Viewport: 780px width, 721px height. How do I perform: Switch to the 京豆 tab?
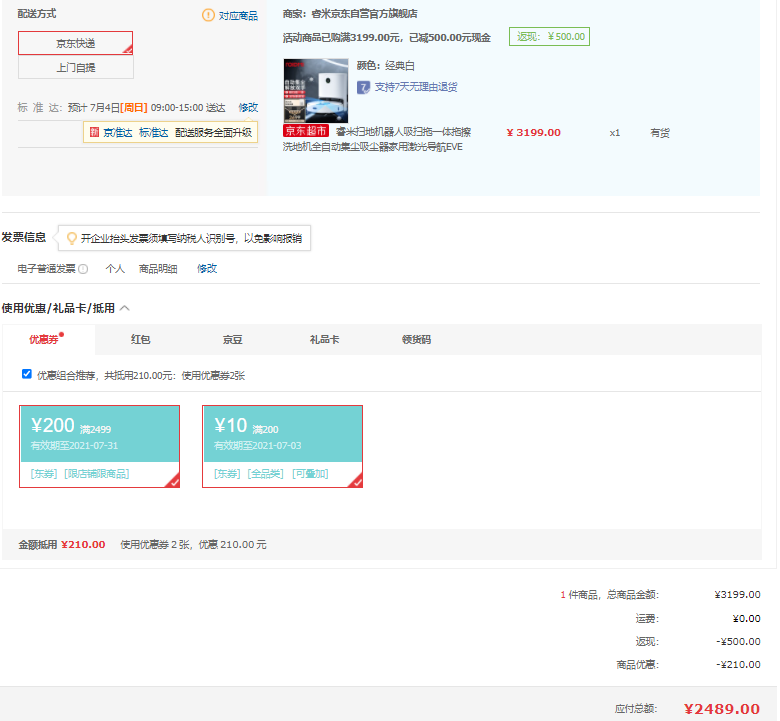coord(232,339)
